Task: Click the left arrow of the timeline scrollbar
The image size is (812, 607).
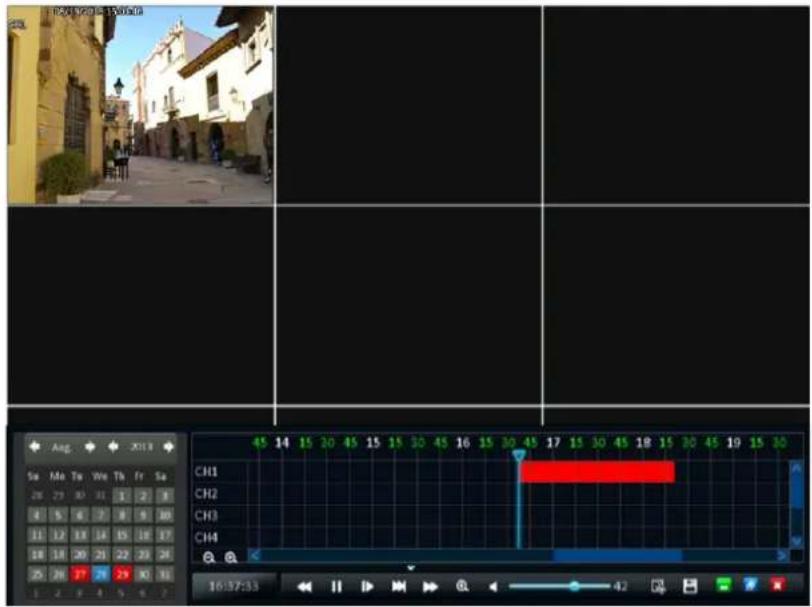Action: click(x=254, y=556)
